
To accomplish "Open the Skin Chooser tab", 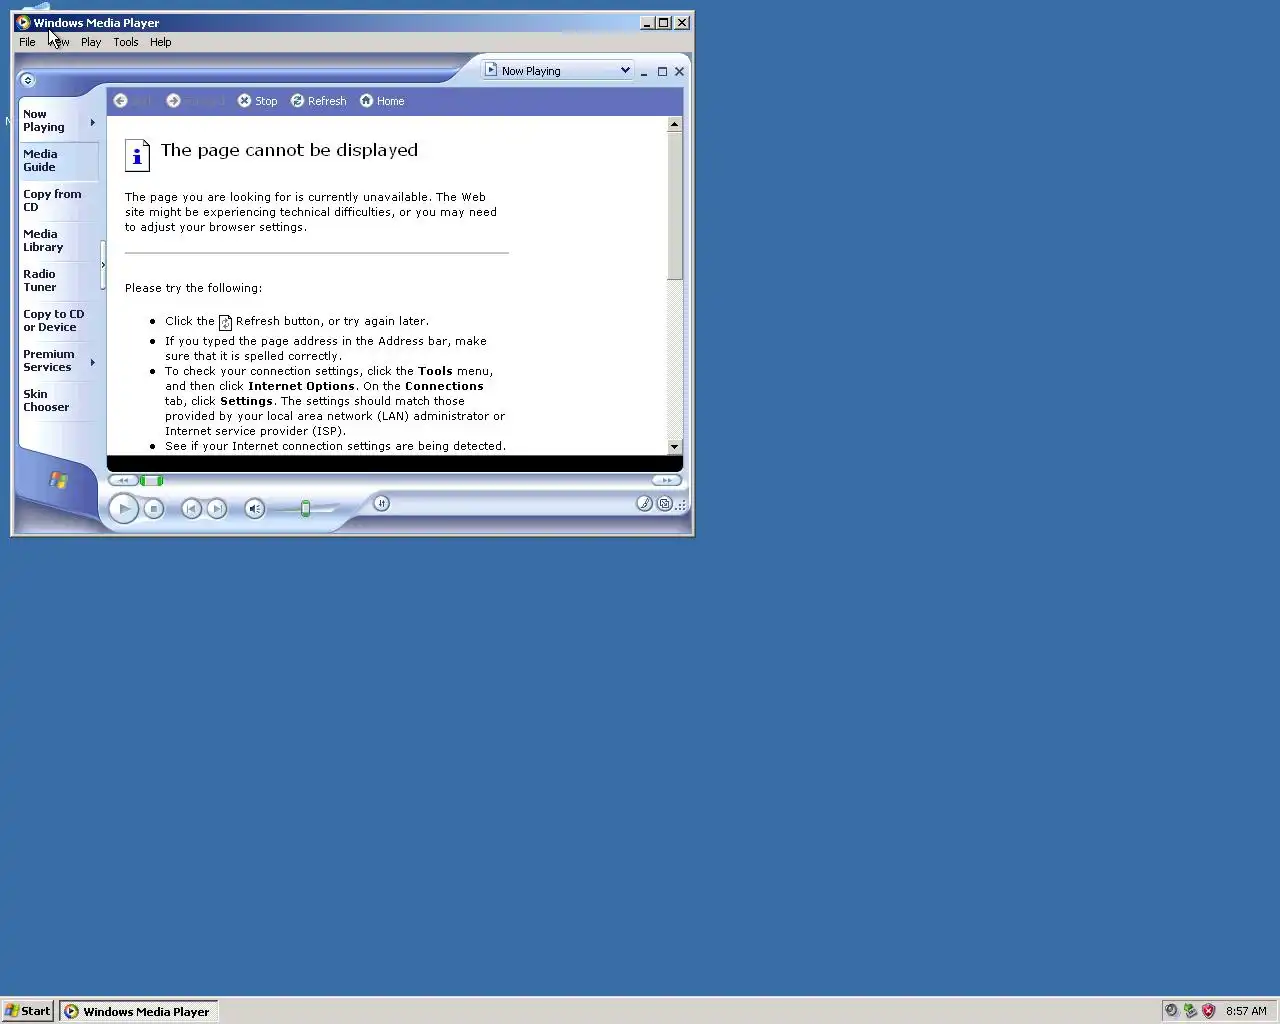I will tap(59, 400).
